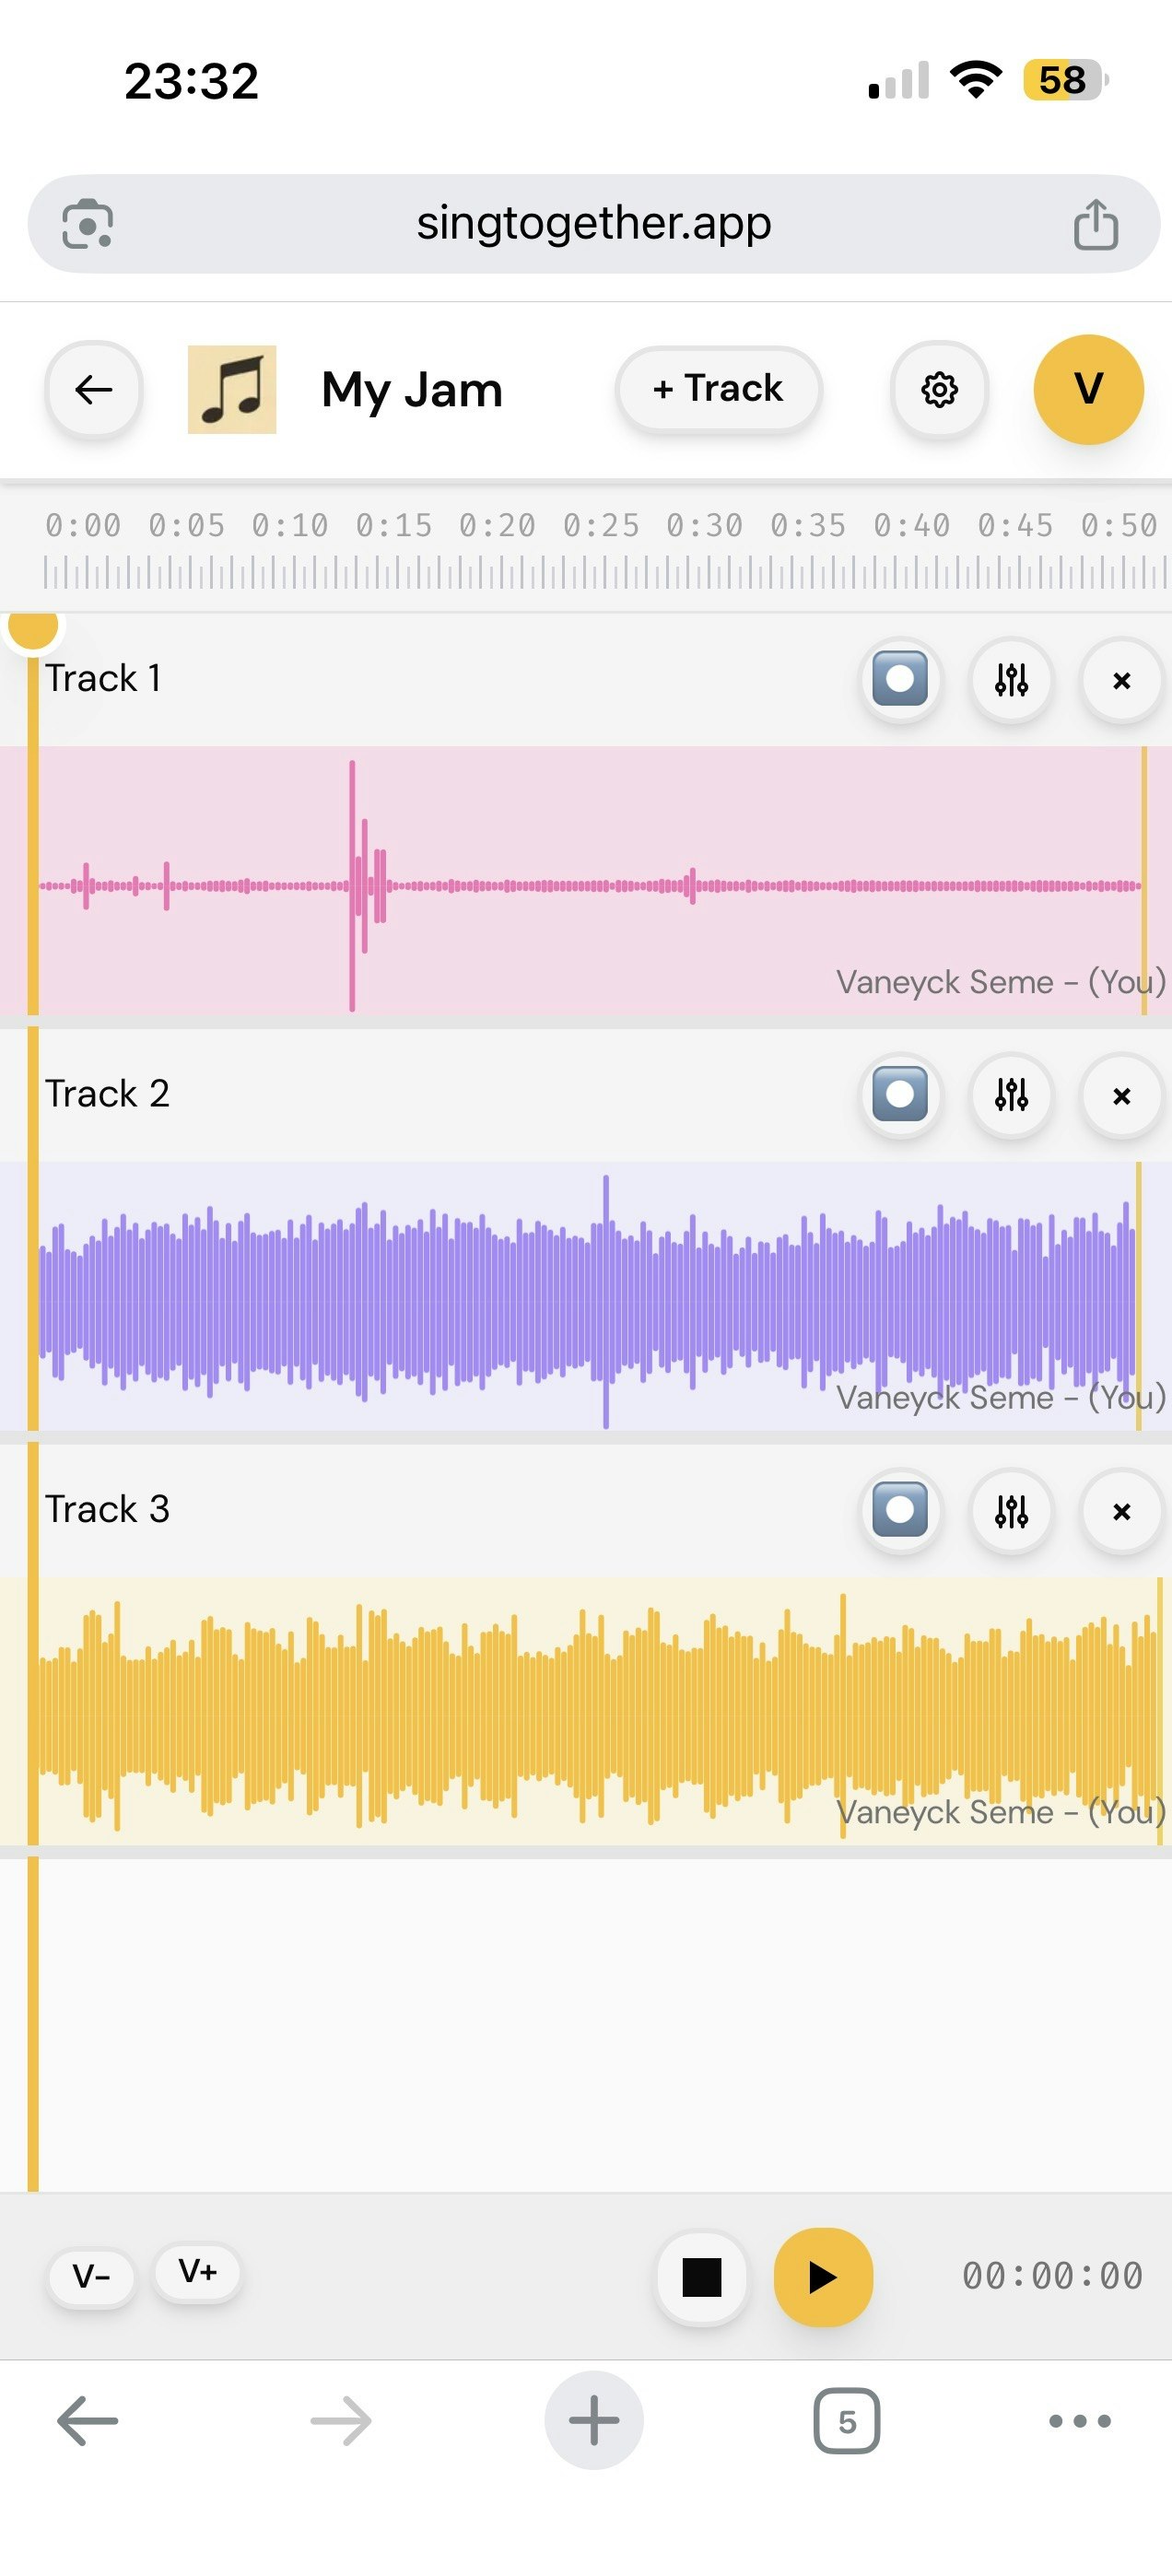Open mixer controls for Track 3

1010,1512
